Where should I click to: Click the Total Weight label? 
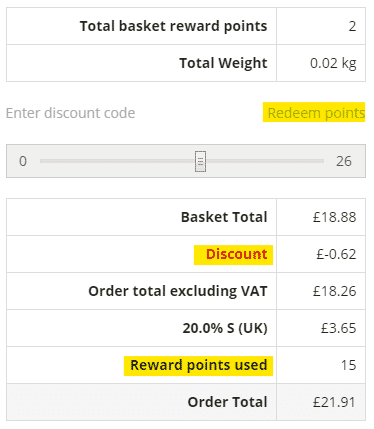[223, 63]
